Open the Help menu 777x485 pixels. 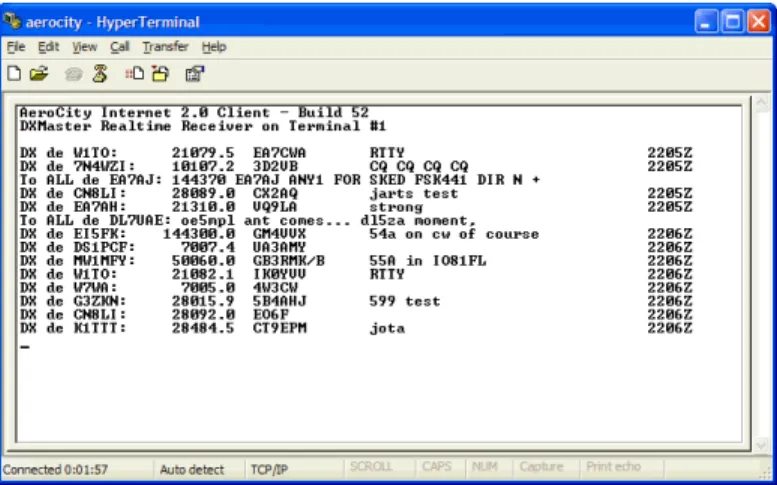[x=214, y=47]
